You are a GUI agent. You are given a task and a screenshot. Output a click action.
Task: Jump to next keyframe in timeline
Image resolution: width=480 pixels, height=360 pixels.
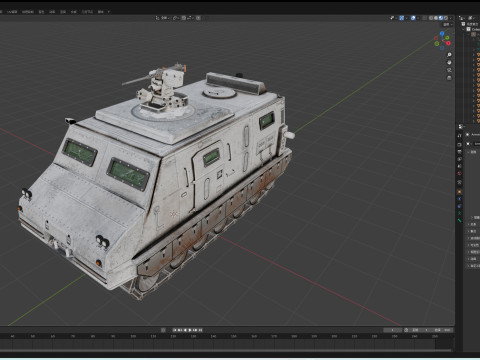pyautogui.click(x=195, y=330)
